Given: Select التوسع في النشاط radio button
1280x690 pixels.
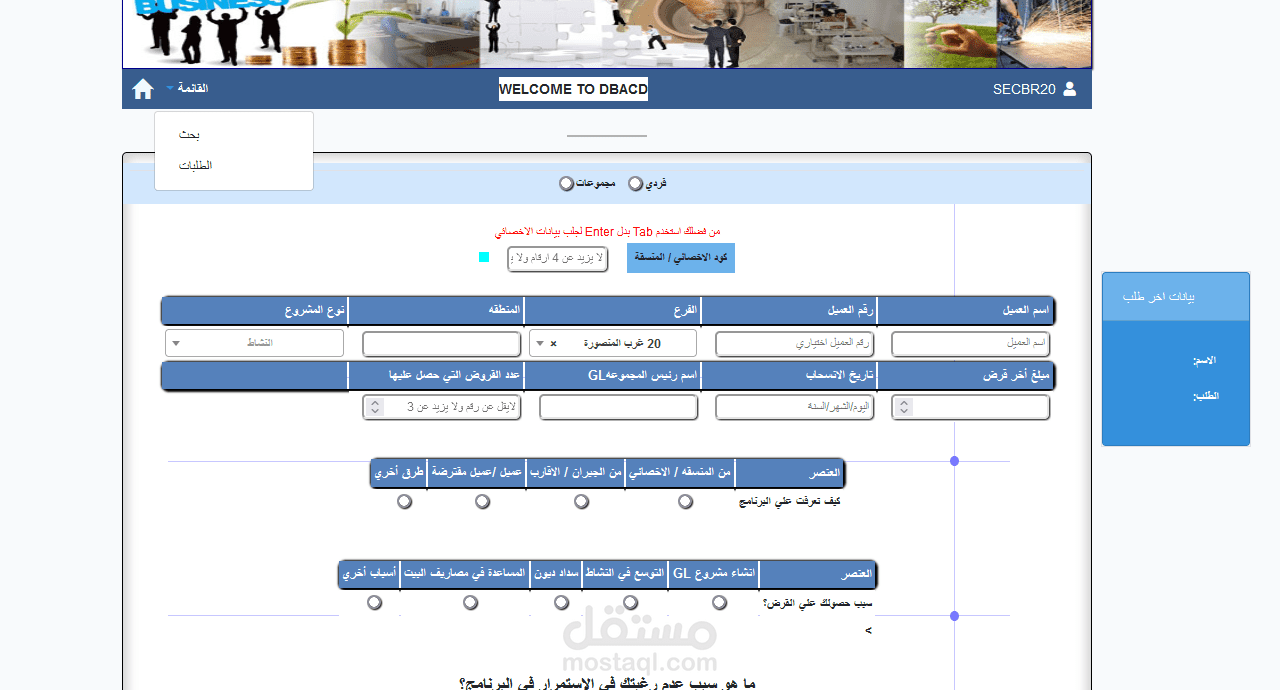Looking at the screenshot, I should [x=631, y=602].
